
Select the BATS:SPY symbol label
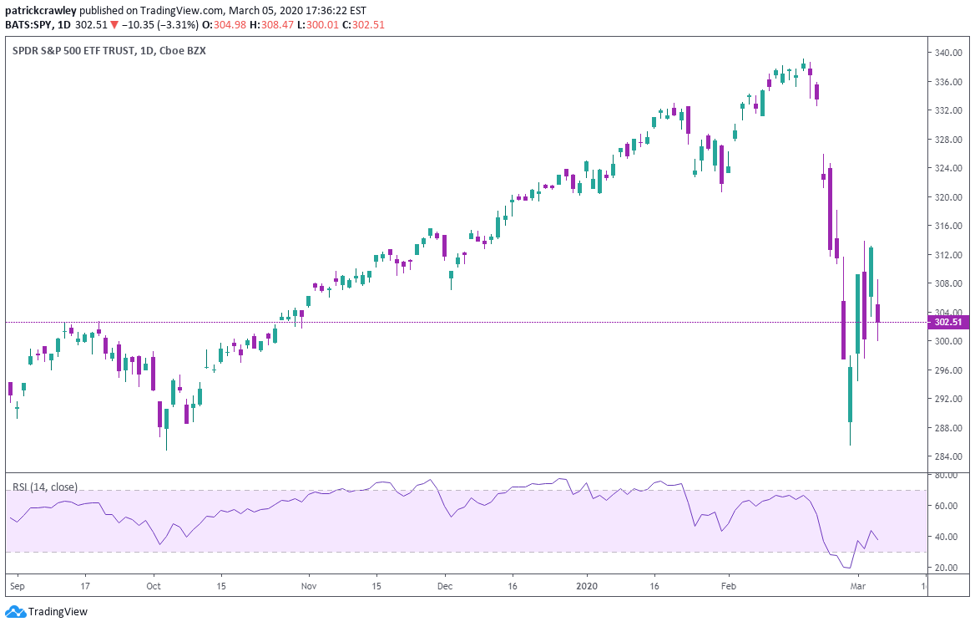[x=29, y=25]
